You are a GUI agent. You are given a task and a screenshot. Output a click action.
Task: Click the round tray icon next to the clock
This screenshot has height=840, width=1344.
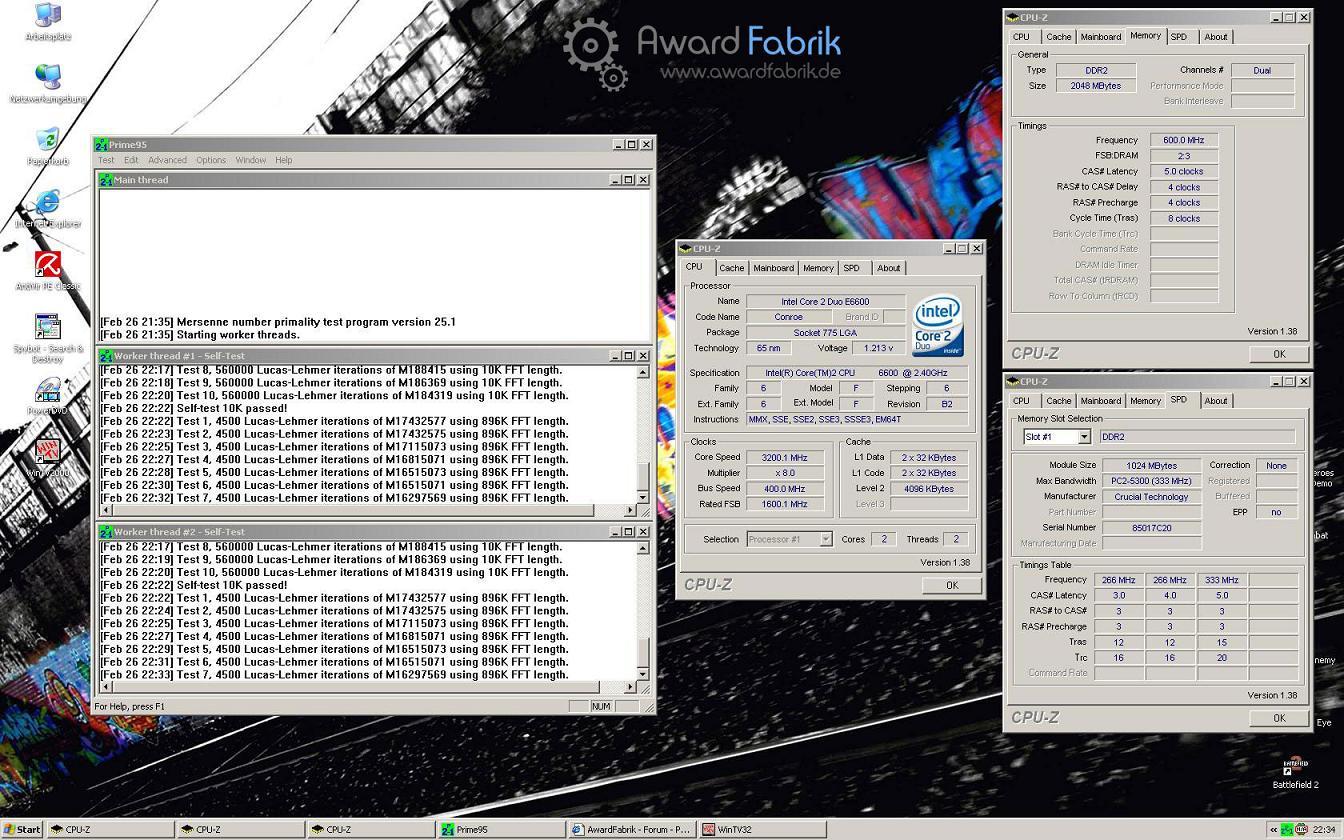click(x=1301, y=829)
